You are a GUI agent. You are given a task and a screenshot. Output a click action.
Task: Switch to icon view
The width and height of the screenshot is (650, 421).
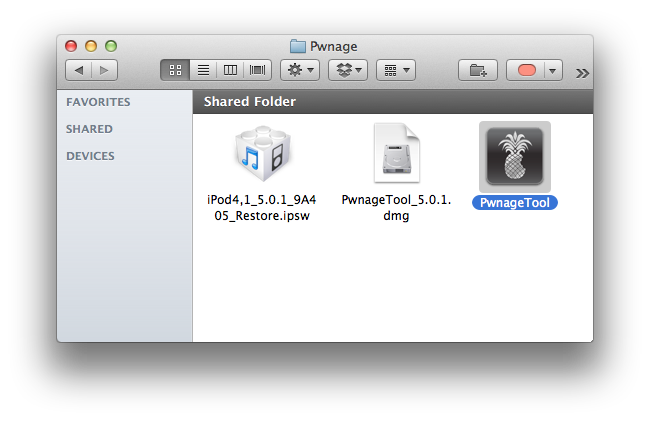(x=175, y=71)
